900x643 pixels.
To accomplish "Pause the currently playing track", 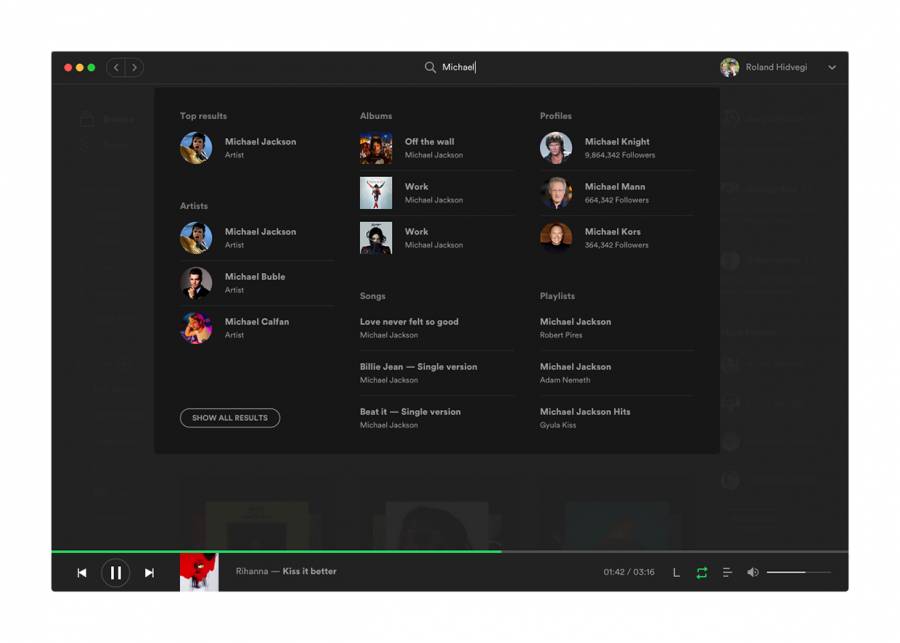I will tap(115, 573).
